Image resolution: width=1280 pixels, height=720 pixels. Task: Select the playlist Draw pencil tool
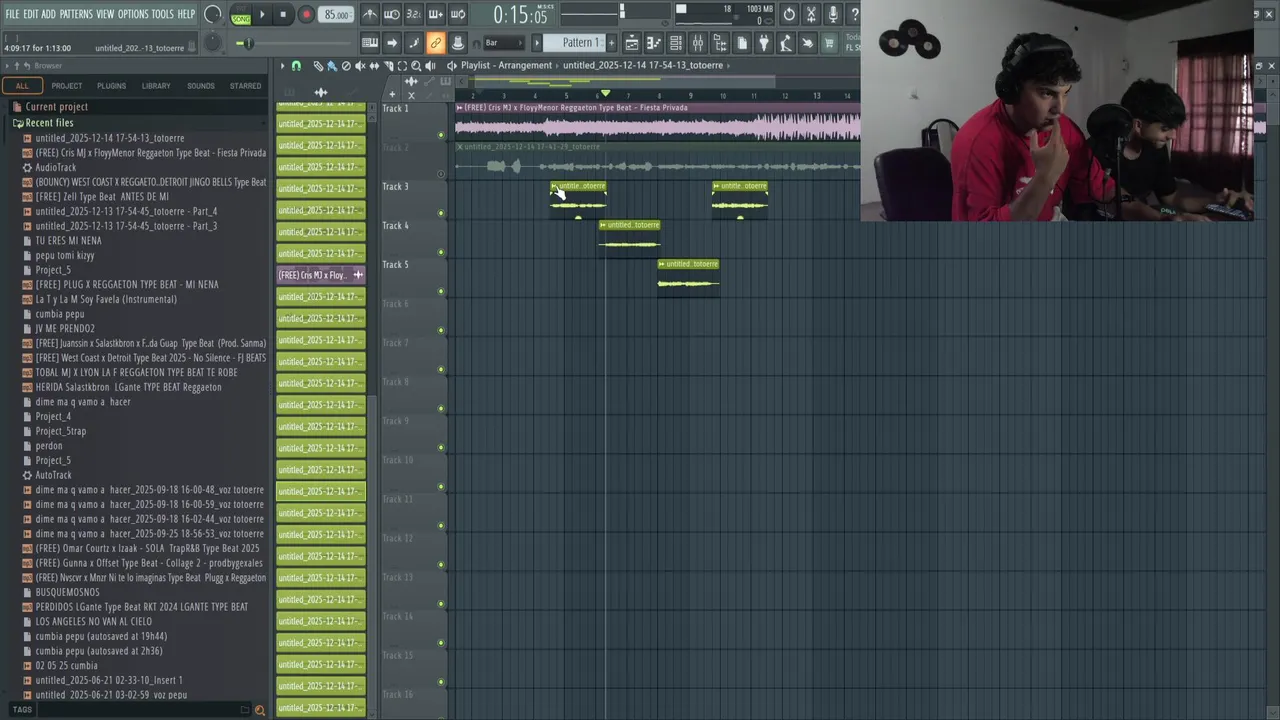pos(318,66)
